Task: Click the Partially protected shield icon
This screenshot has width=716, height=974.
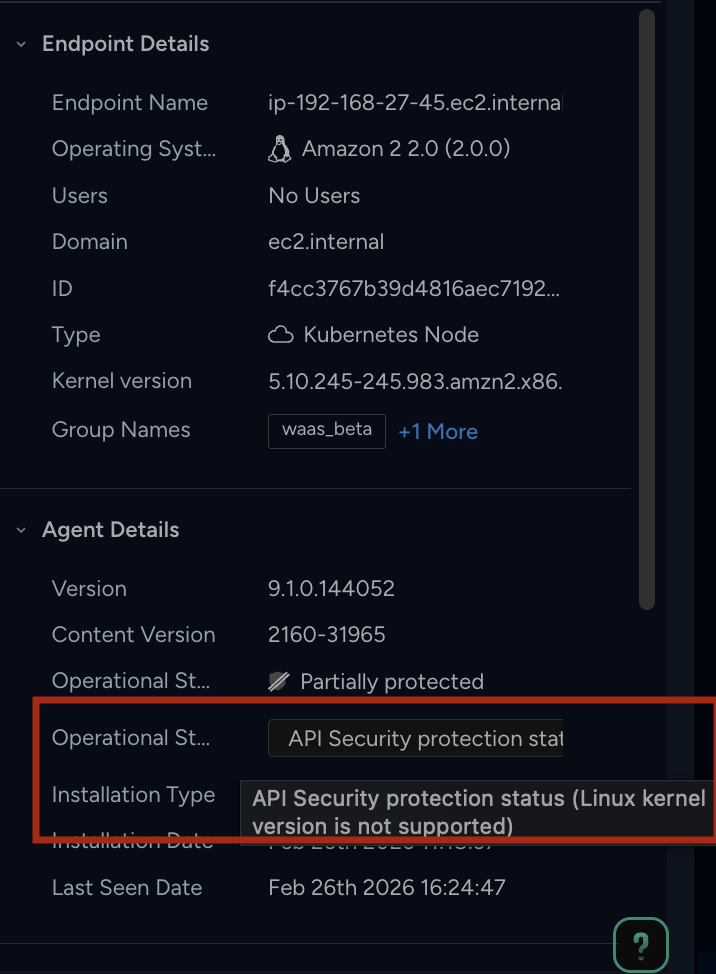Action: 279,681
